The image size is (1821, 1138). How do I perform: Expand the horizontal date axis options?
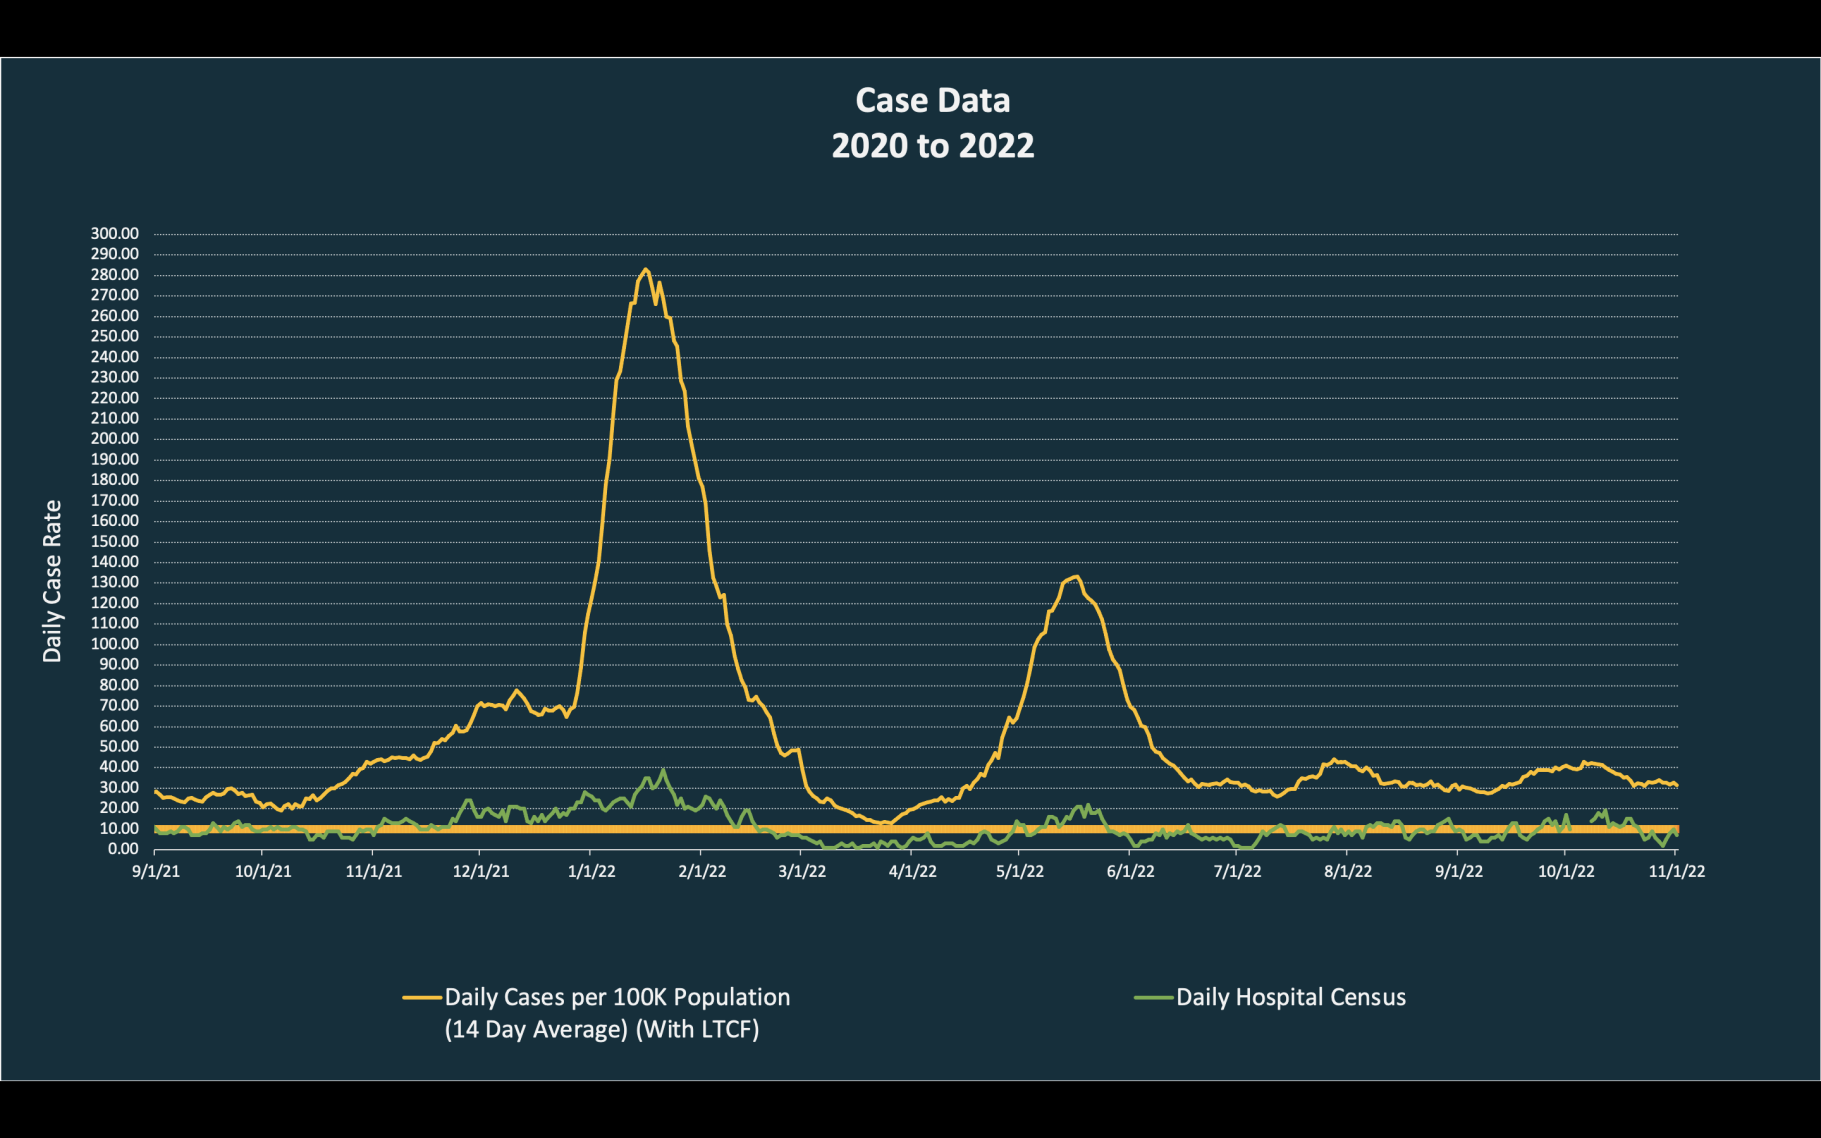pyautogui.click(x=920, y=870)
